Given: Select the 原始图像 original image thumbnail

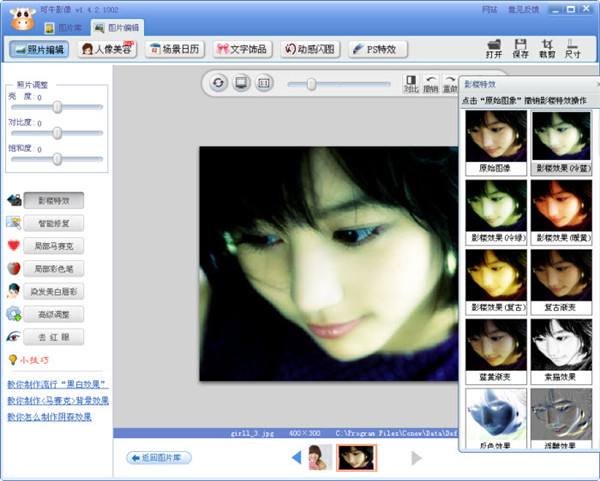Looking at the screenshot, I should [x=496, y=141].
